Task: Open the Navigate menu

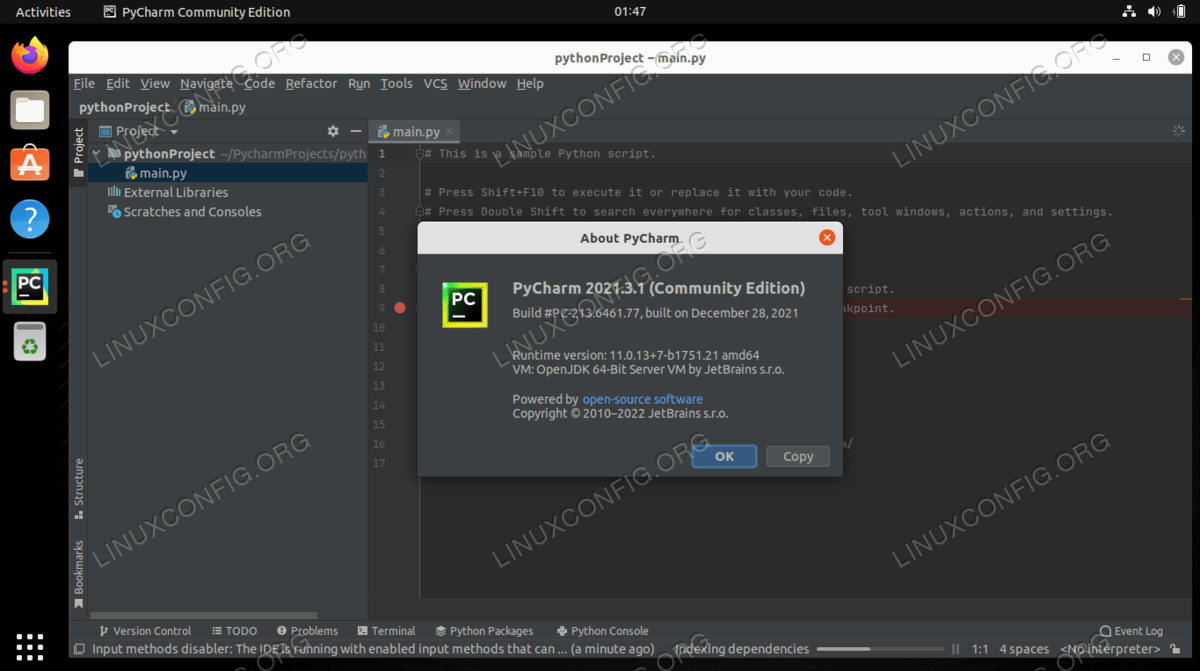Action: [206, 84]
